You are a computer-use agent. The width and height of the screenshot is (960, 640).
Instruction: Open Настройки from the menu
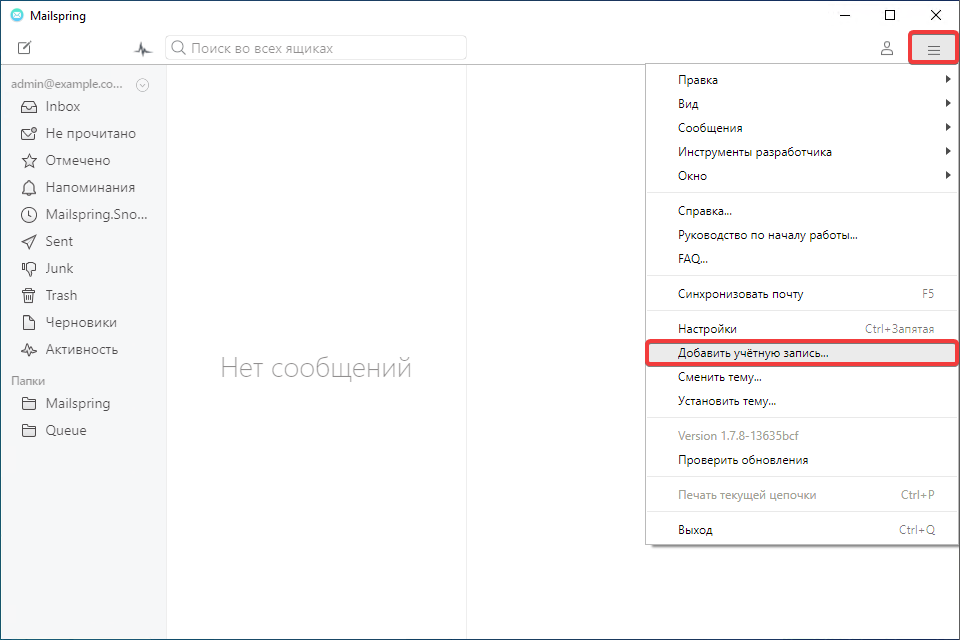(802, 329)
